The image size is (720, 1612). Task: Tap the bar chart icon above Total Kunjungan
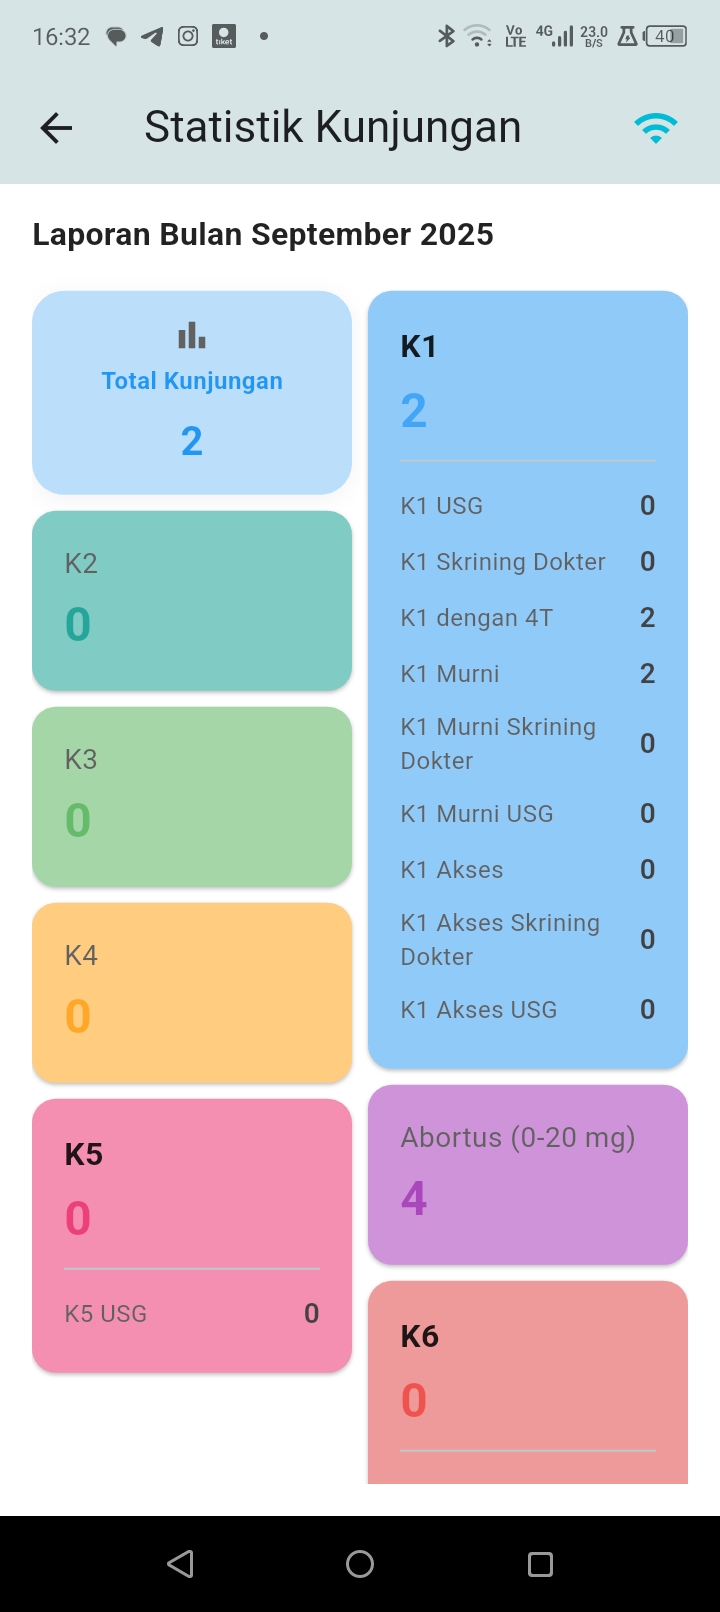click(192, 336)
